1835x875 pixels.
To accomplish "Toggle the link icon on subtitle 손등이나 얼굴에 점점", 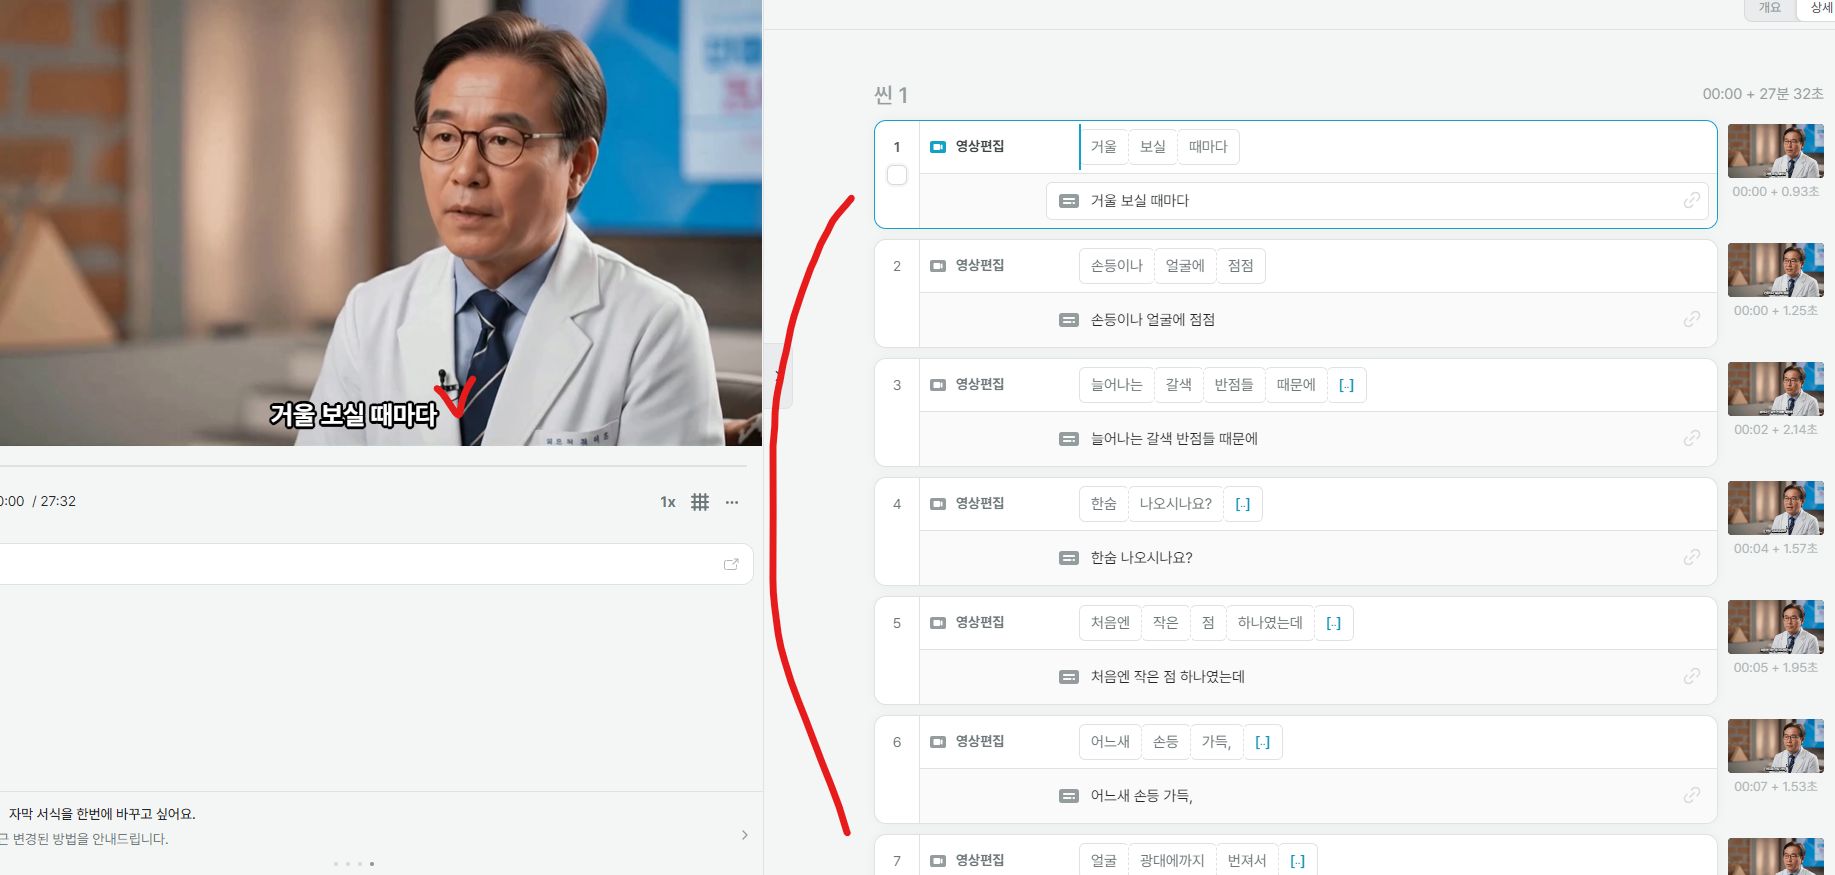I will (x=1692, y=319).
